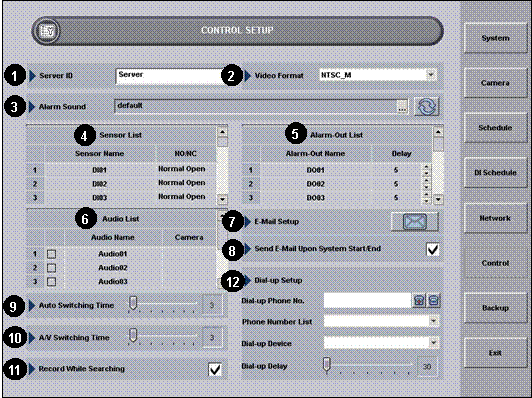Viewport: 532px width, 398px height.
Task: Click the Dial-up Phone No. input field
Action: click(x=367, y=301)
